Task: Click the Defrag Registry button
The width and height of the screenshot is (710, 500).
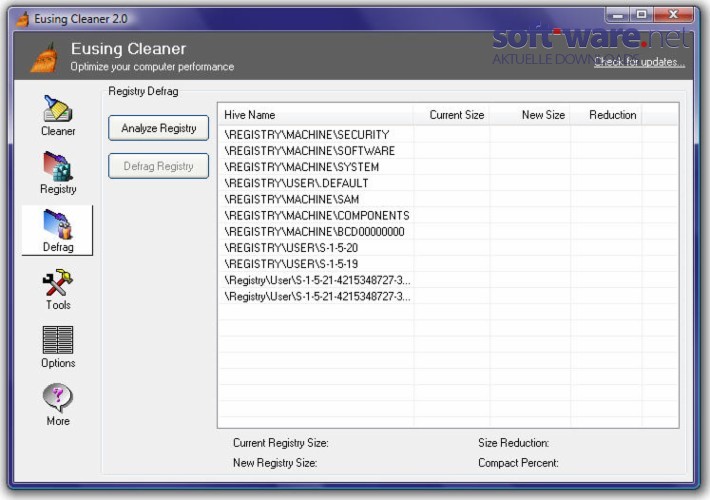Action: [158, 166]
